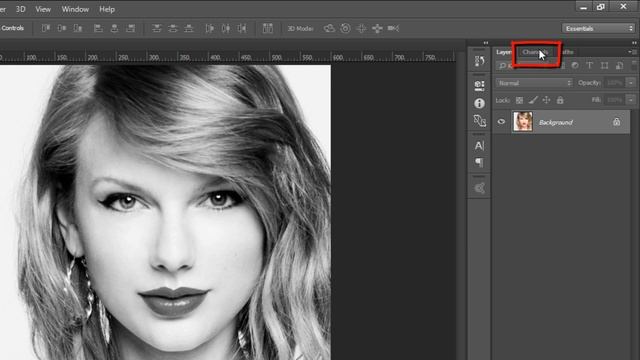Viewport: 640px width, 360px height.
Task: Toggle Background layer visibility eye
Action: coord(501,122)
